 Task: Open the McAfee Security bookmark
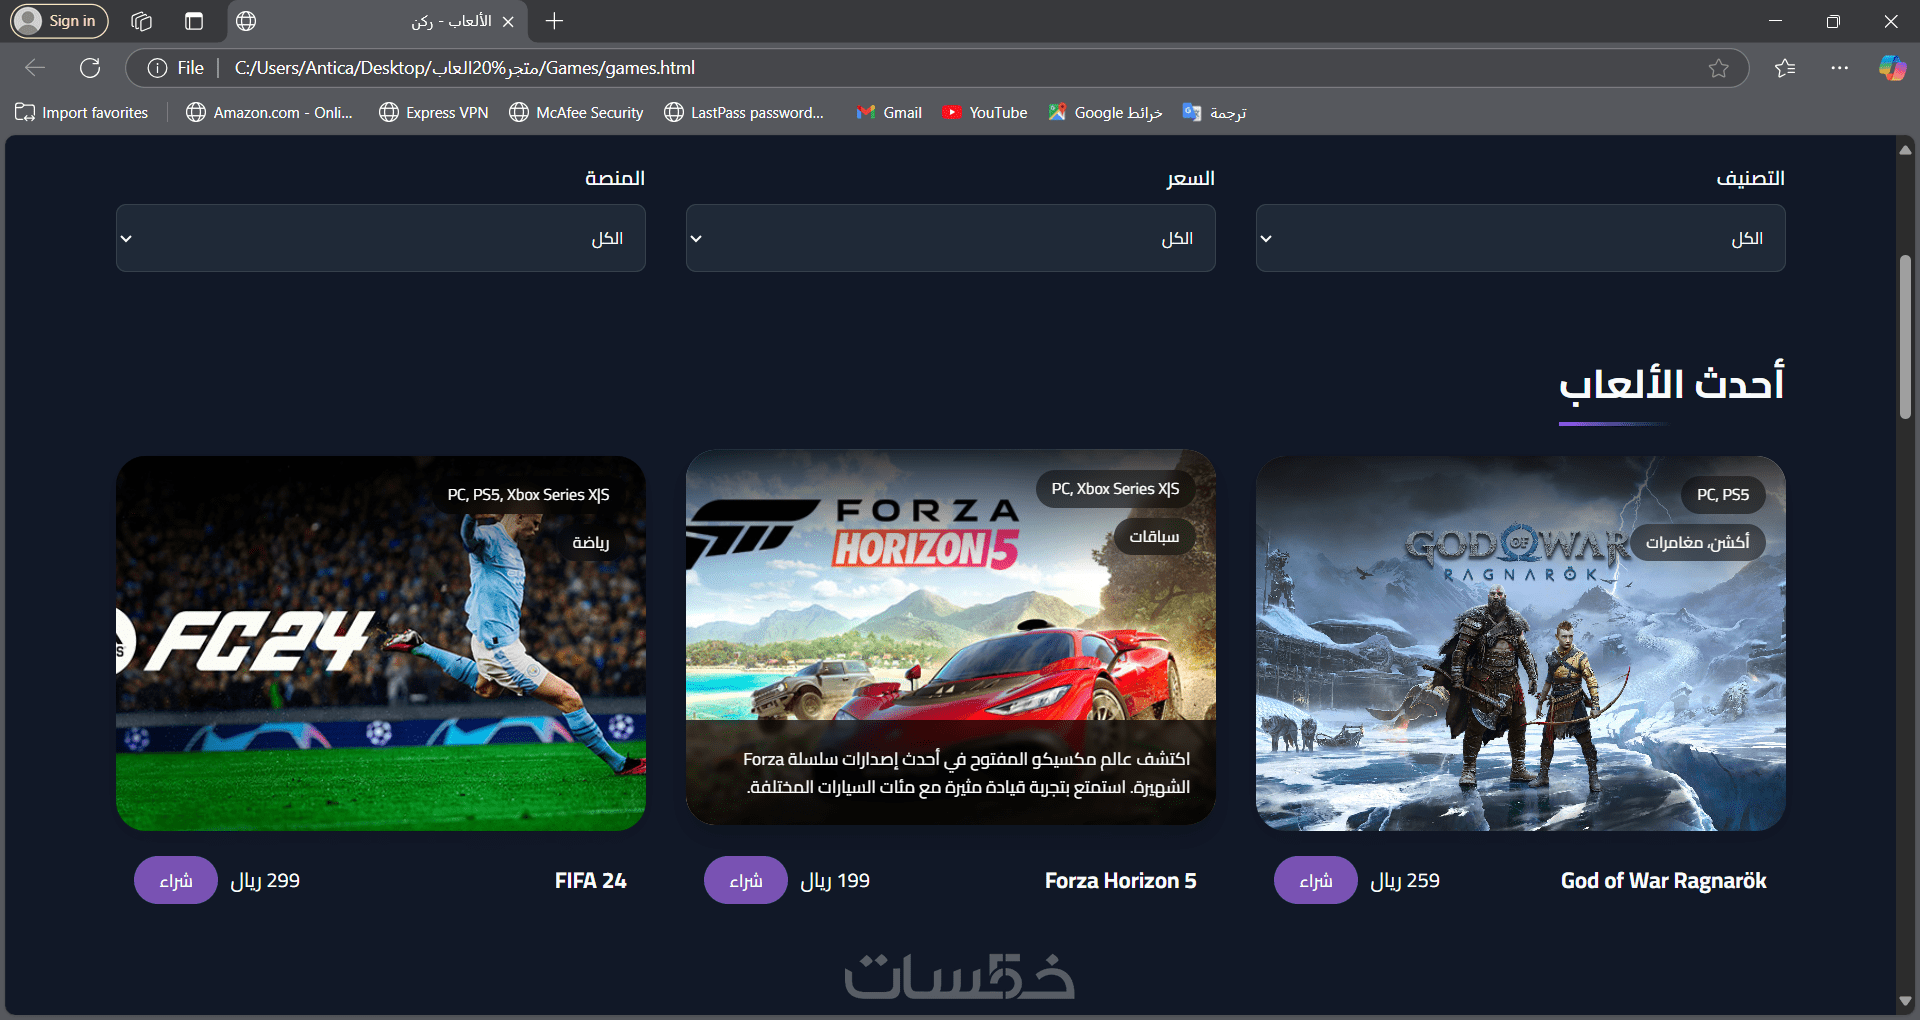[x=576, y=113]
